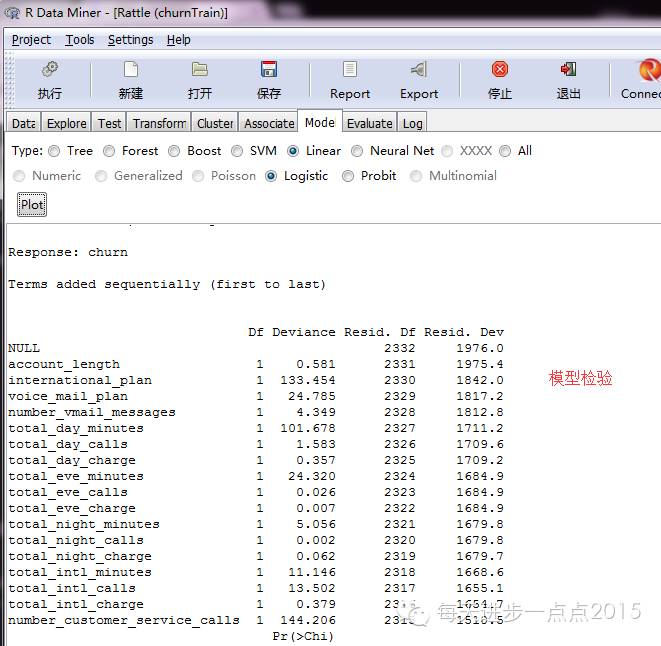Click the Execute (执行) gears icon
This screenshot has height=646, width=661.
click(49, 70)
